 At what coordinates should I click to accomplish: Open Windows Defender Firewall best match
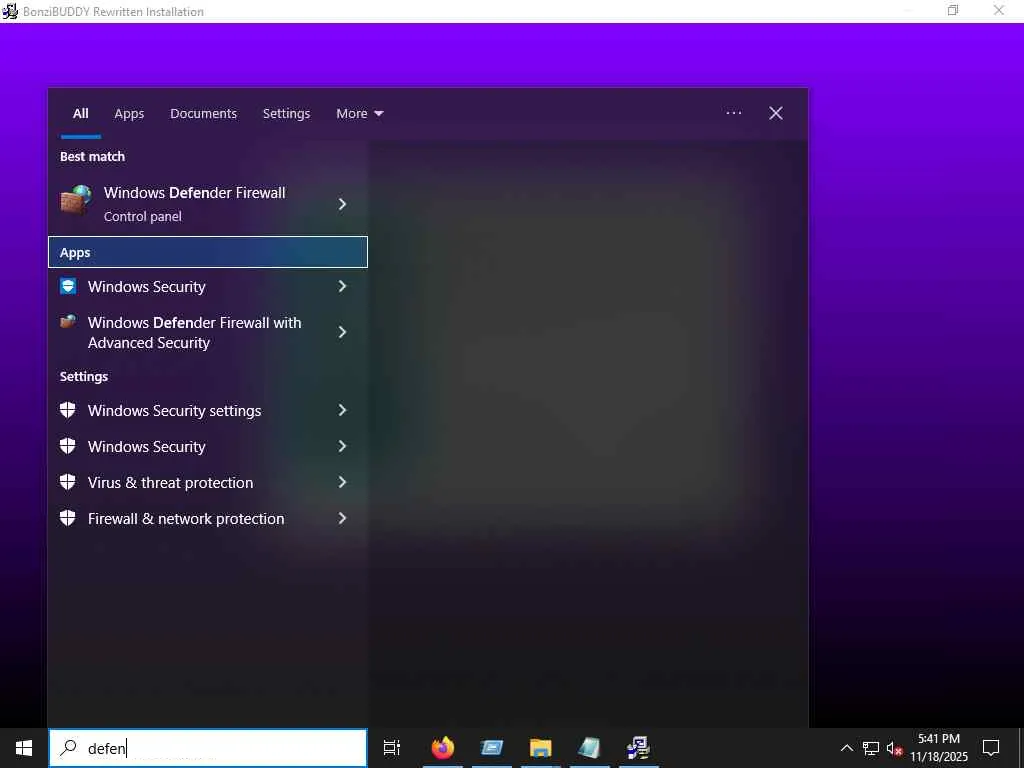coord(208,204)
